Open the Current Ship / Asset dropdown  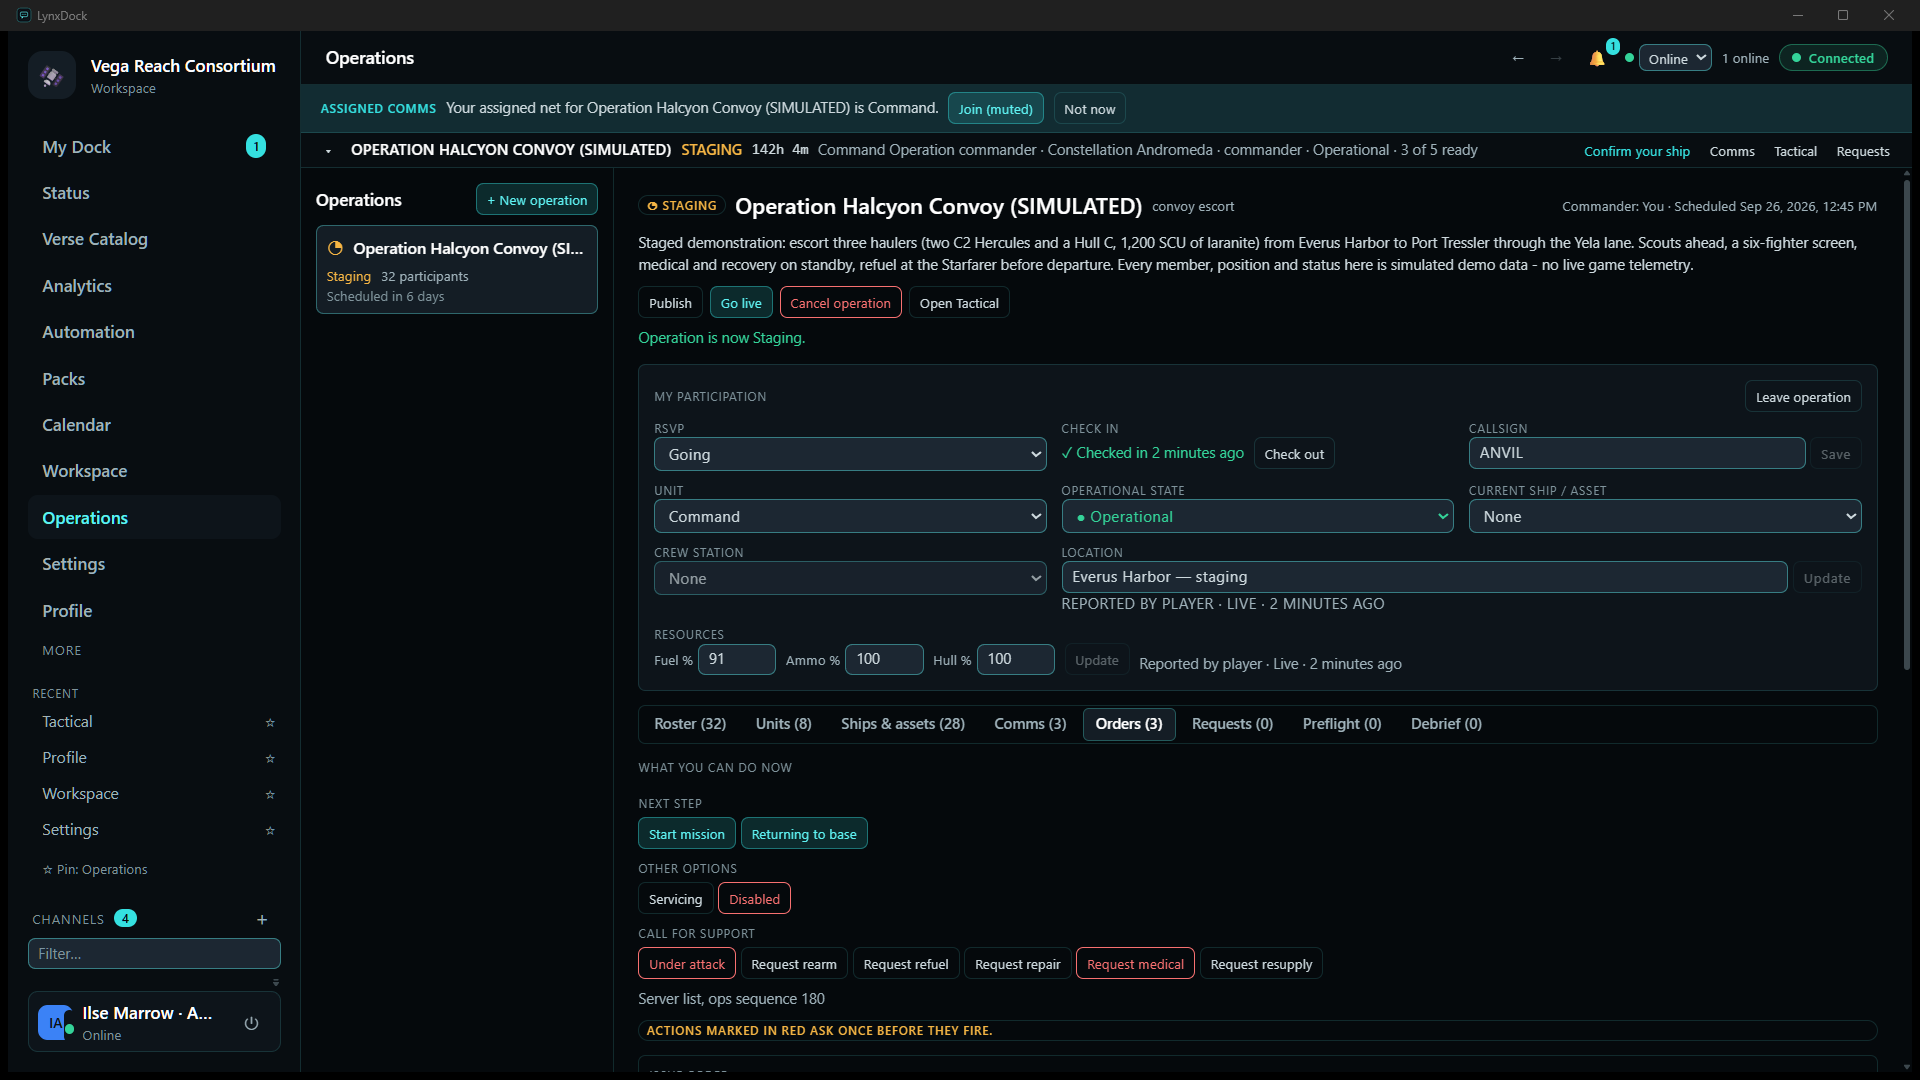(x=1664, y=516)
